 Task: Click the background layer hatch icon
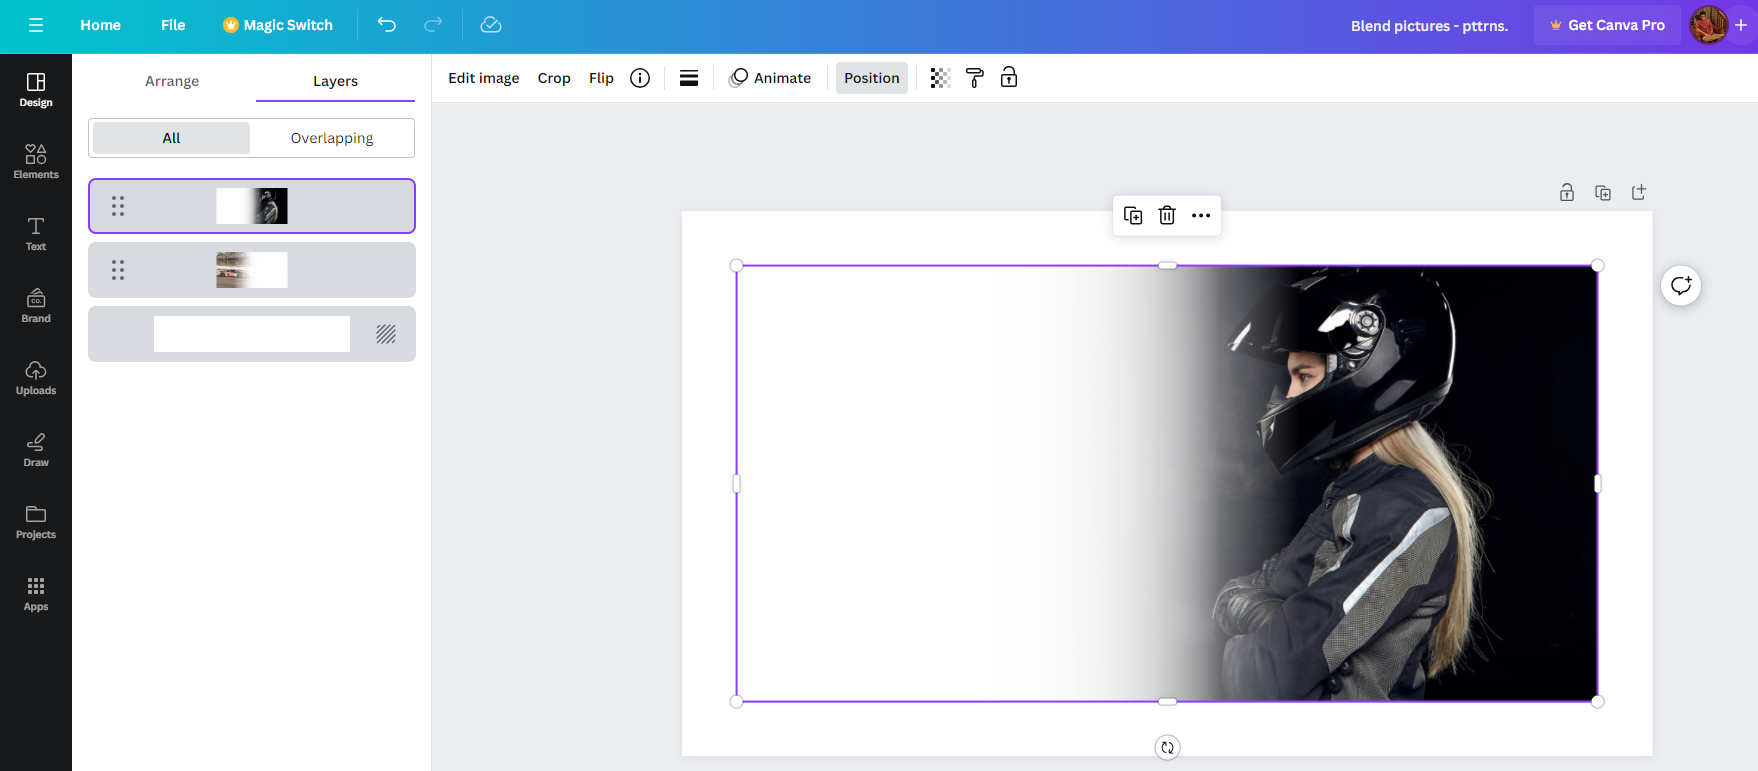[x=386, y=334]
